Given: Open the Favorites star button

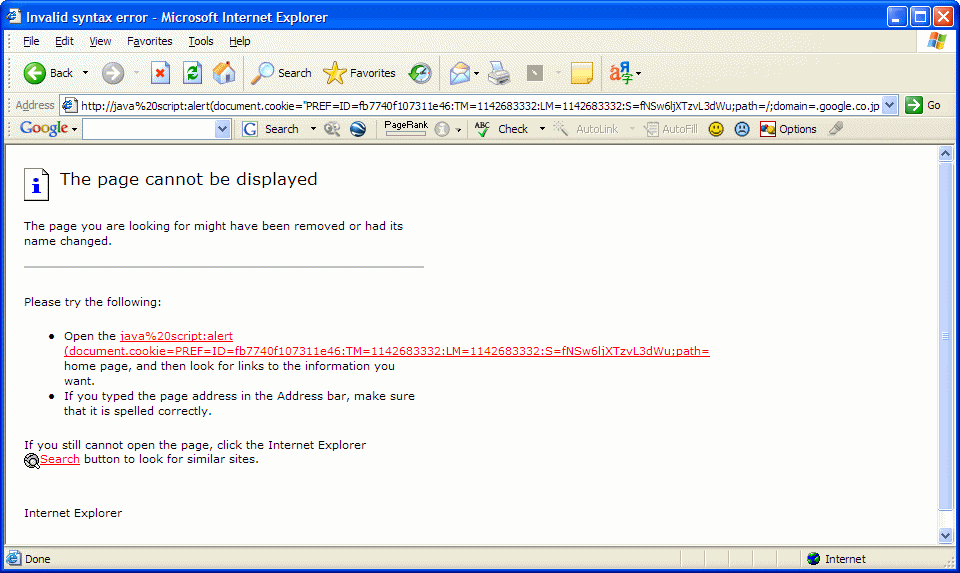Looking at the screenshot, I should 359,73.
